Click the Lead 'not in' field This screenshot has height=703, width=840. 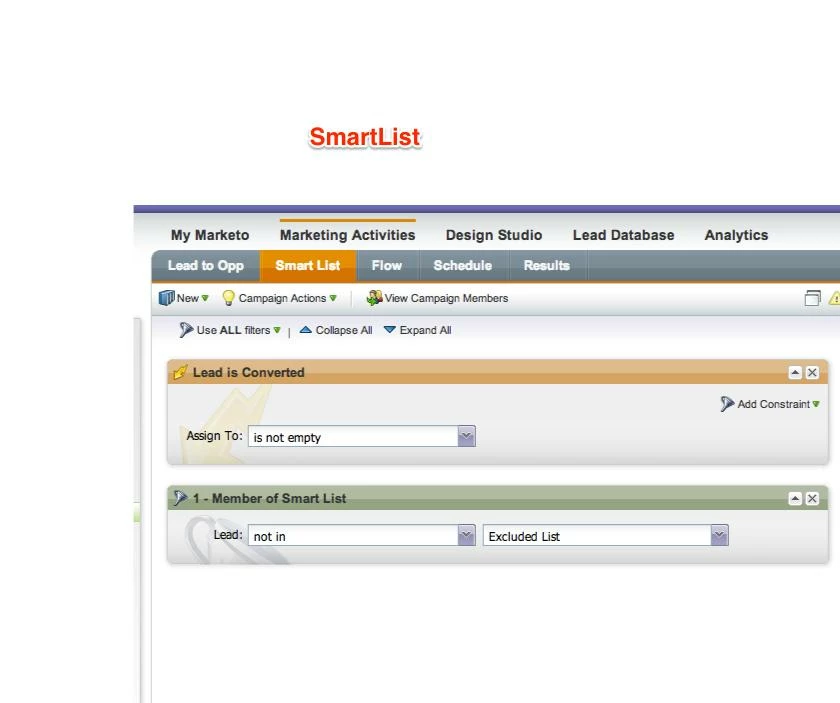tap(353, 535)
